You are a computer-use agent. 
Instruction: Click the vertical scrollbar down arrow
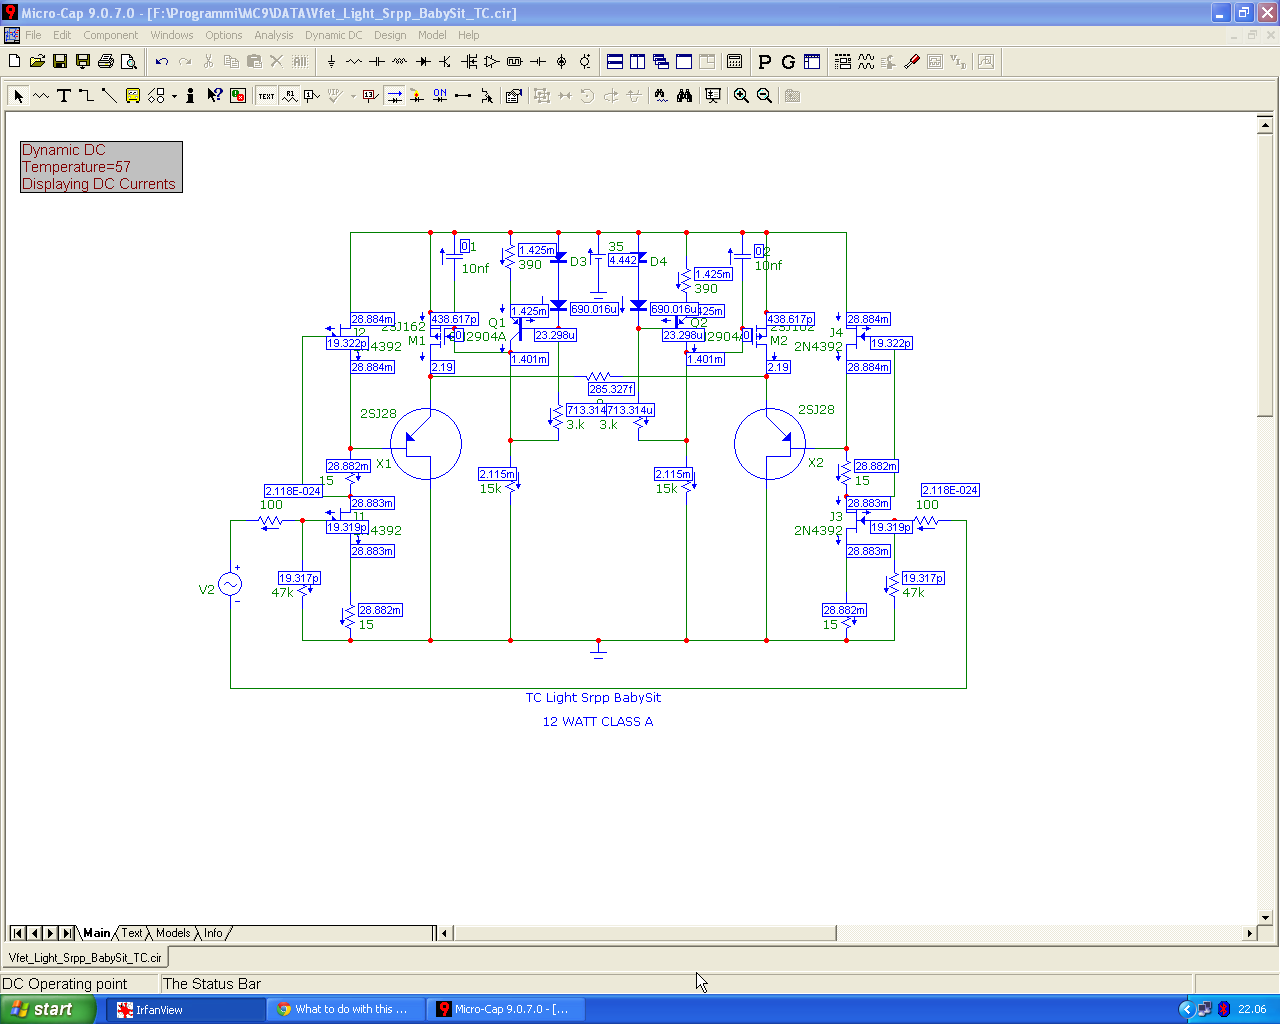click(x=1265, y=917)
